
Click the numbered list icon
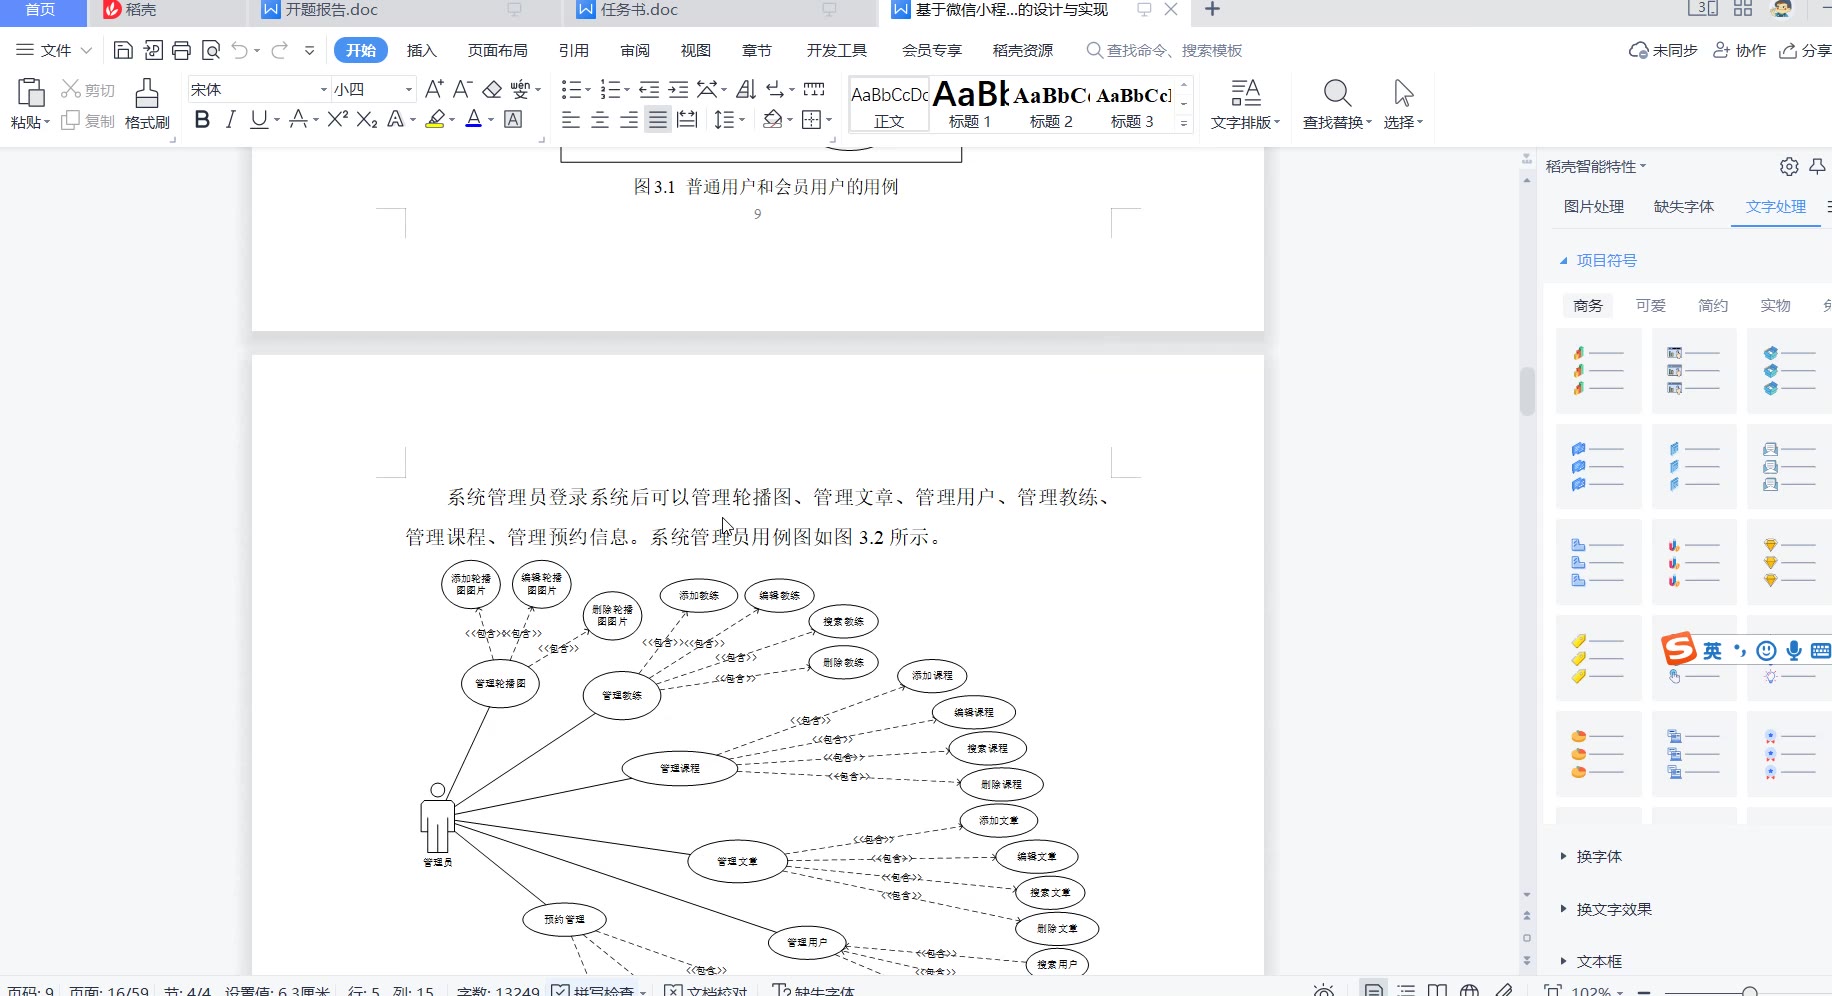click(610, 90)
